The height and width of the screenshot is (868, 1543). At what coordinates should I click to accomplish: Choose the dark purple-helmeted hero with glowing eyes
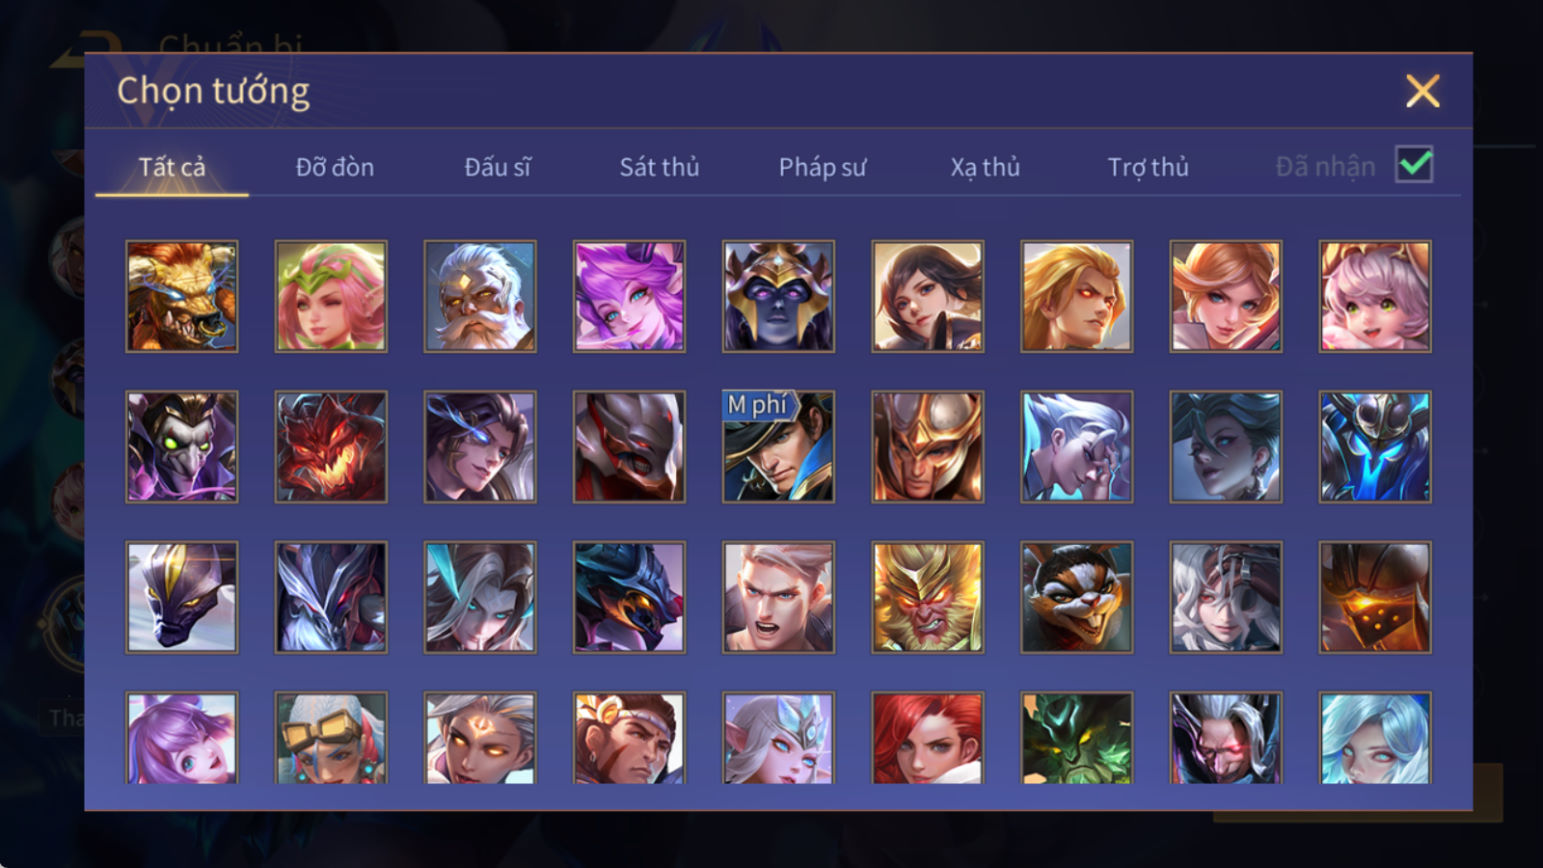(x=778, y=296)
